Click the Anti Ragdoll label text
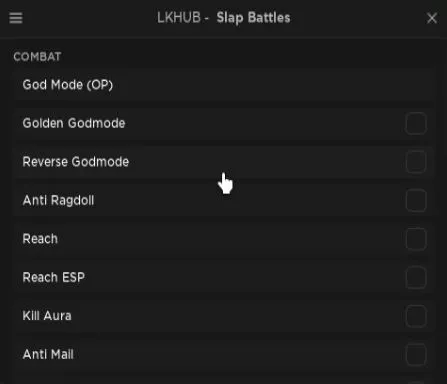Image resolution: width=447 pixels, height=384 pixels. (x=58, y=201)
